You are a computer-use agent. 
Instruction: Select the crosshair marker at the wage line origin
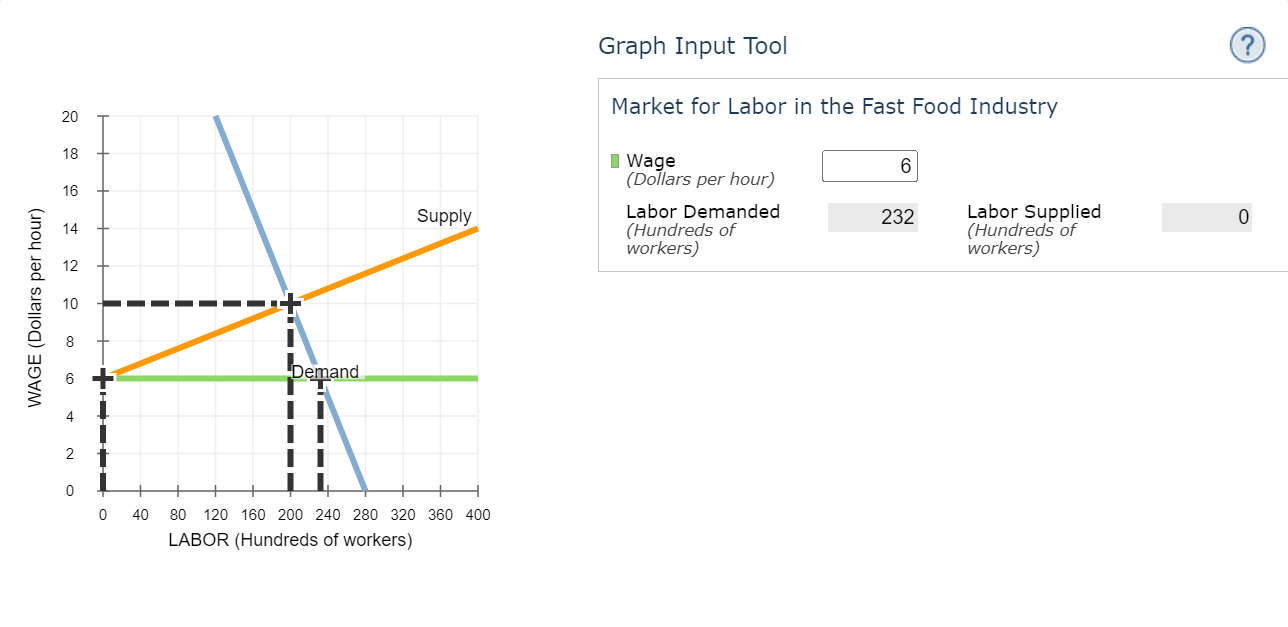click(102, 378)
